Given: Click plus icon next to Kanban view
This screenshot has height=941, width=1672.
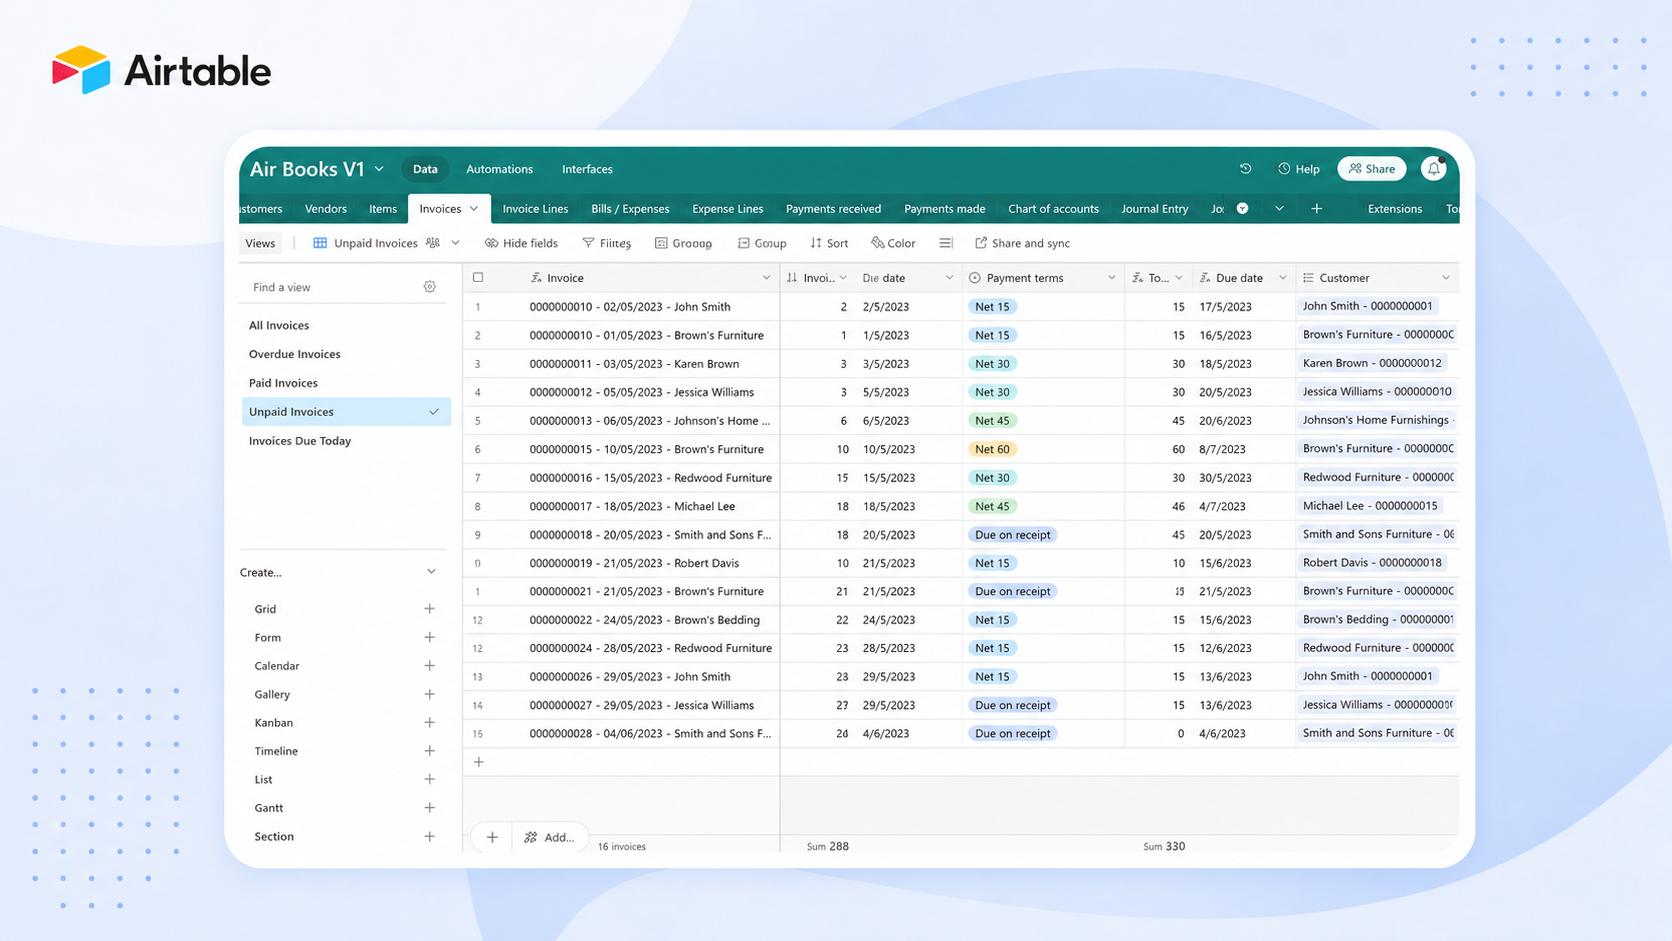Looking at the screenshot, I should (430, 723).
